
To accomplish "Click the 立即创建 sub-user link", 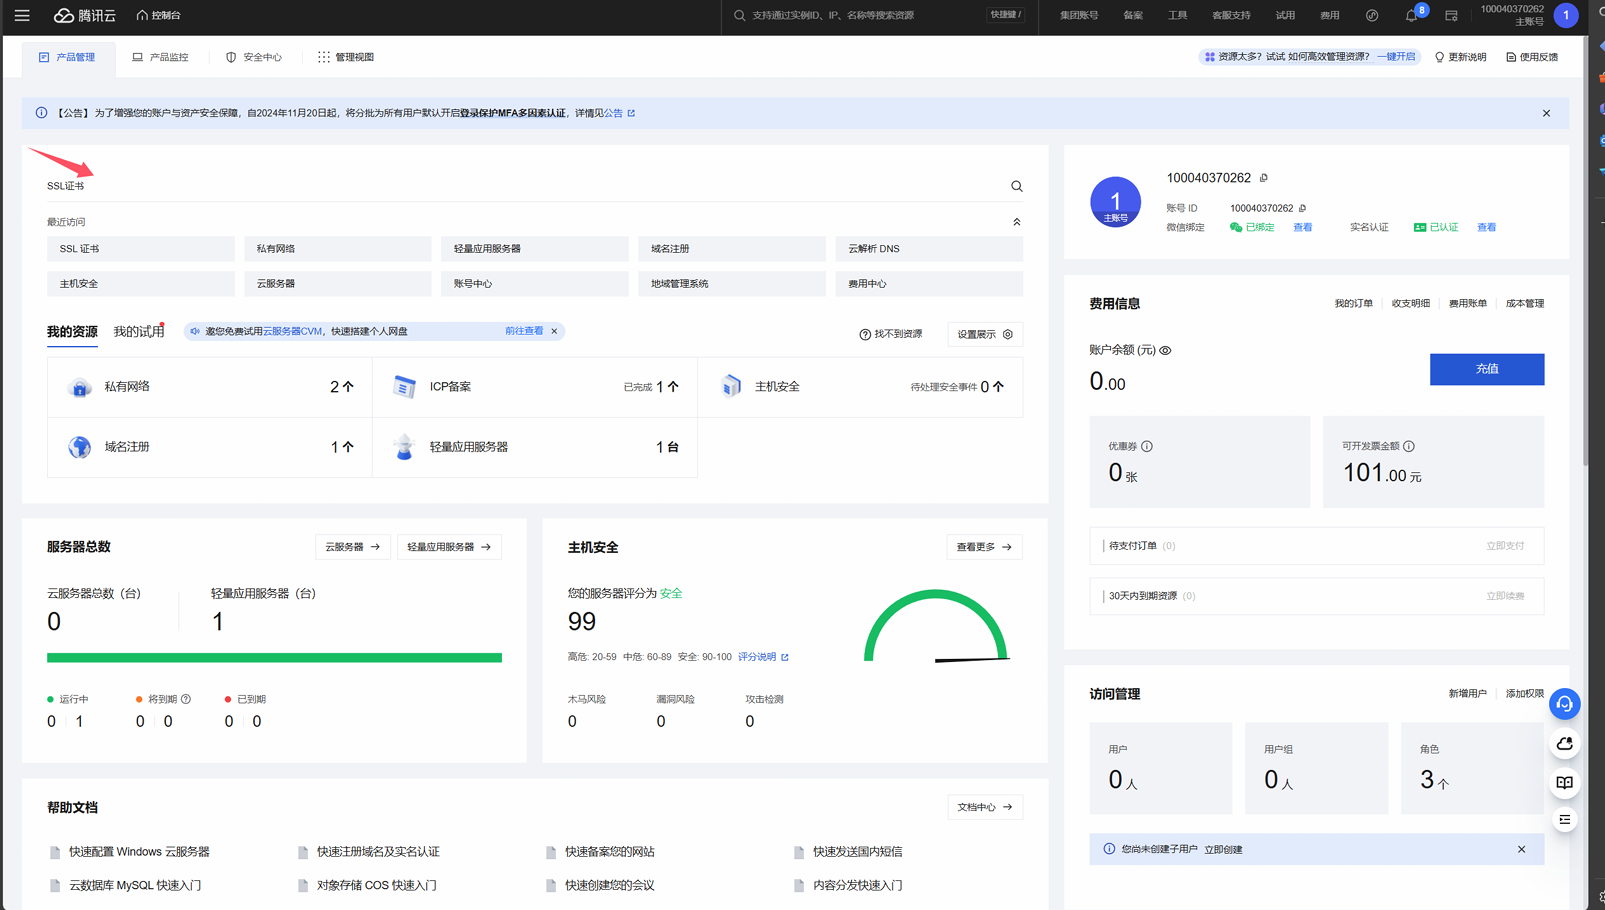I will pos(1223,849).
